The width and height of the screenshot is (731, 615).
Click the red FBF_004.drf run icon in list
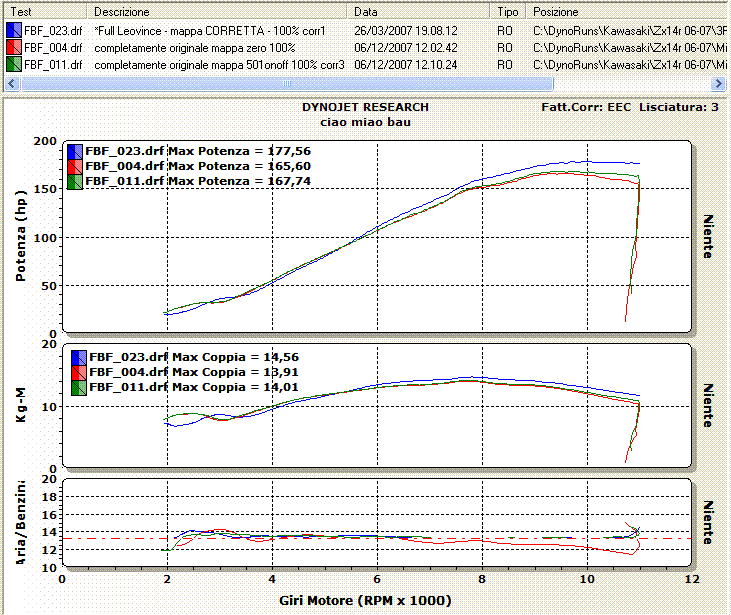click(x=13, y=47)
